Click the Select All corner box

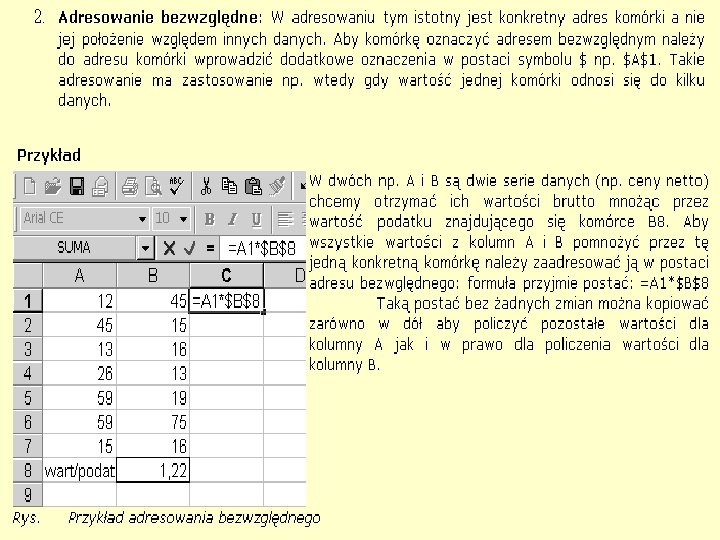pos(28,275)
